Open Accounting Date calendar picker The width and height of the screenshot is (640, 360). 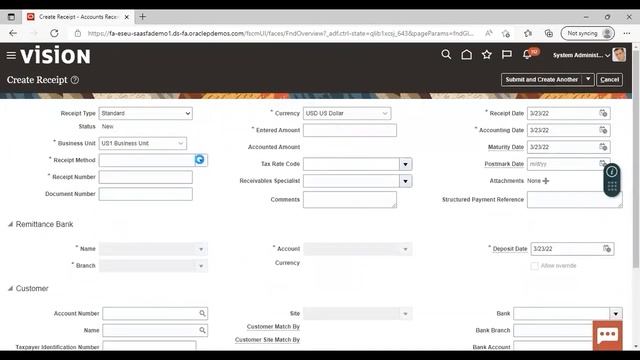603,130
